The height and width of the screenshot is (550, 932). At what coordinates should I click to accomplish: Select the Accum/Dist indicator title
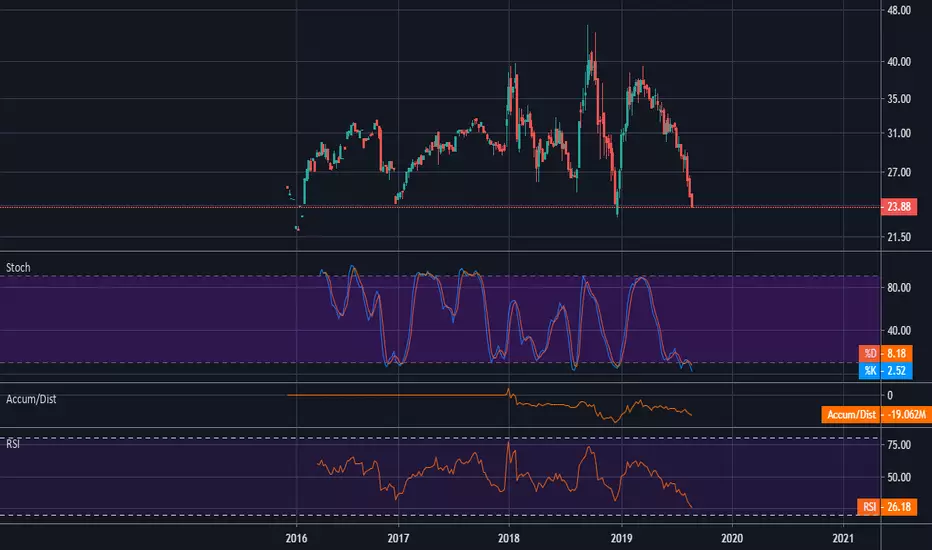point(31,399)
